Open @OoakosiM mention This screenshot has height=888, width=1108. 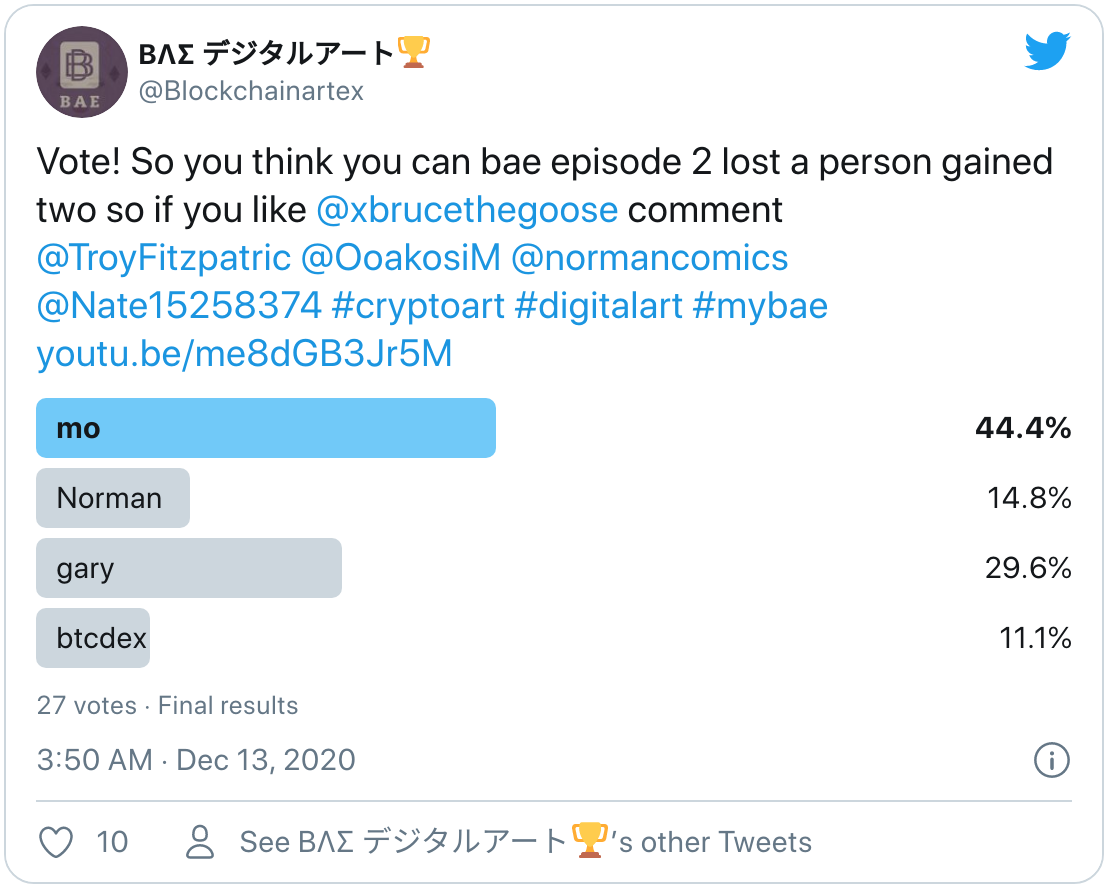(401, 258)
